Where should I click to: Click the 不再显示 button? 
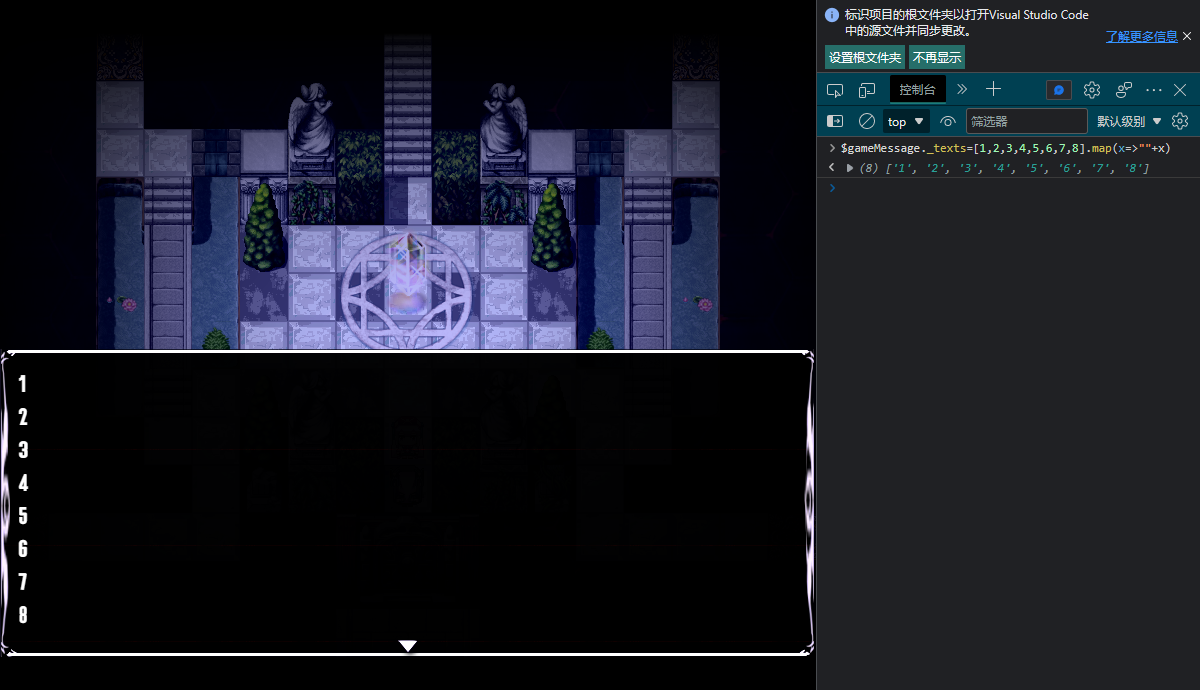(x=937, y=57)
